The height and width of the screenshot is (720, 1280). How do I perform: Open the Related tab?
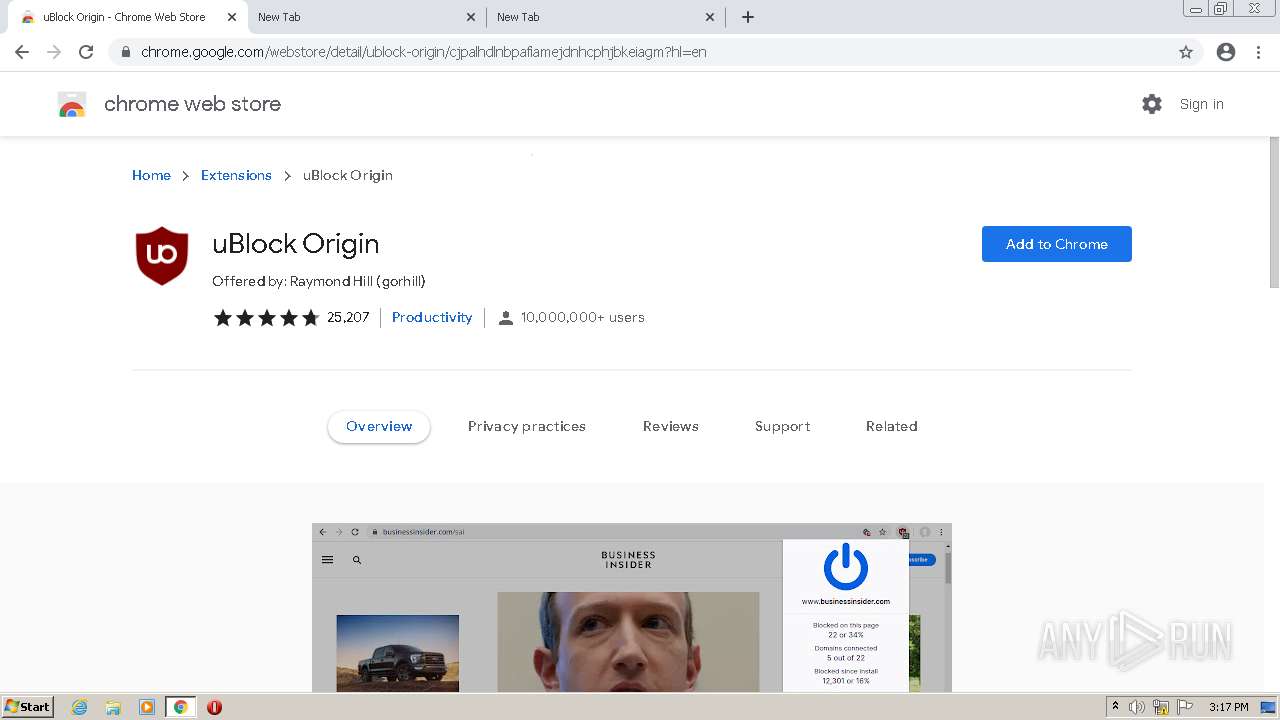click(892, 426)
